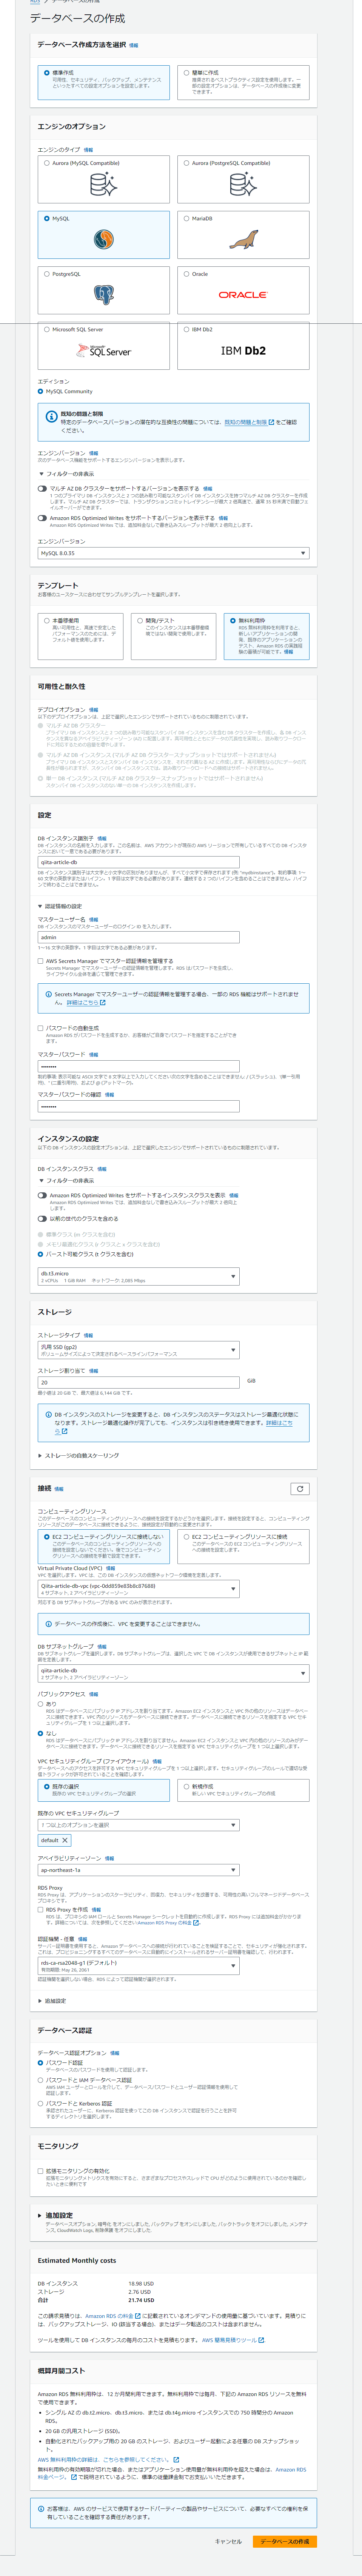
Task: Collapse 認証情報の設定 section
Action: point(60,906)
